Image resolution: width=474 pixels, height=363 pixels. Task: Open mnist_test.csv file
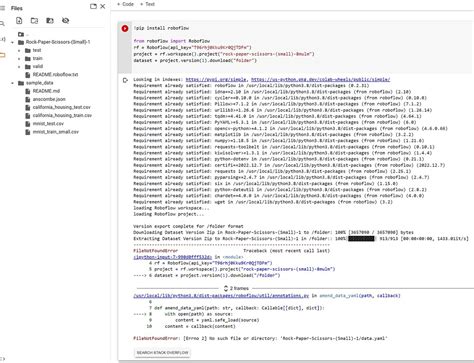click(x=48, y=124)
